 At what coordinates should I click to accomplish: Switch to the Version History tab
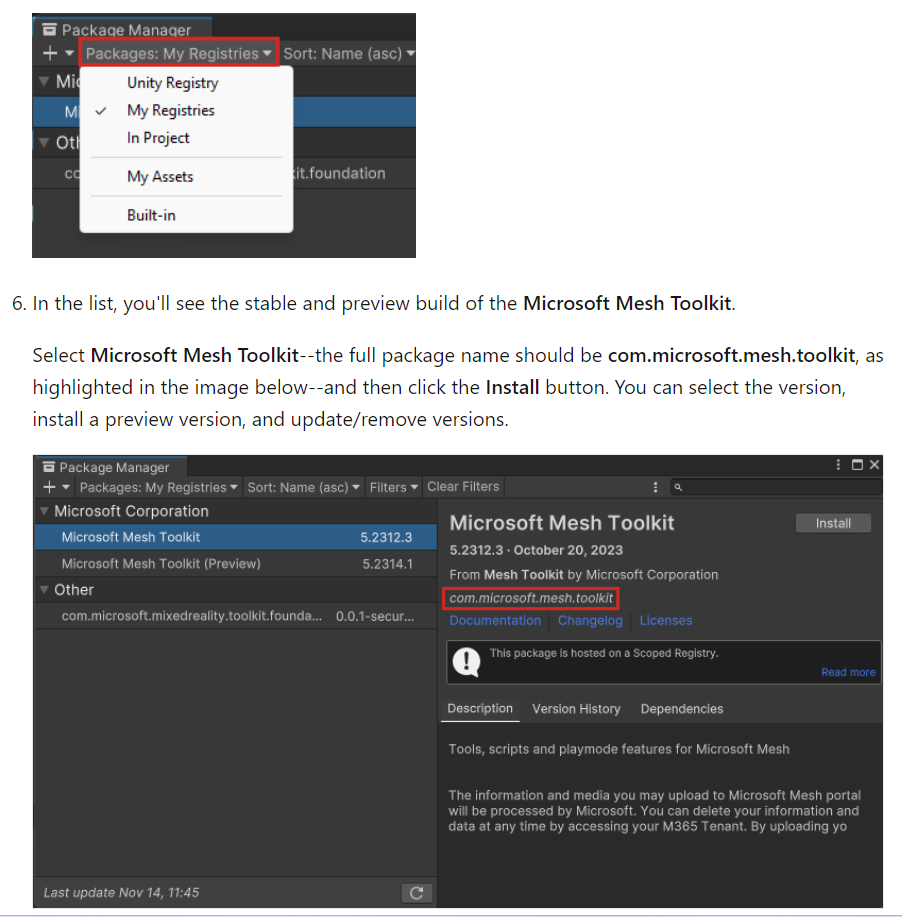click(x=576, y=709)
